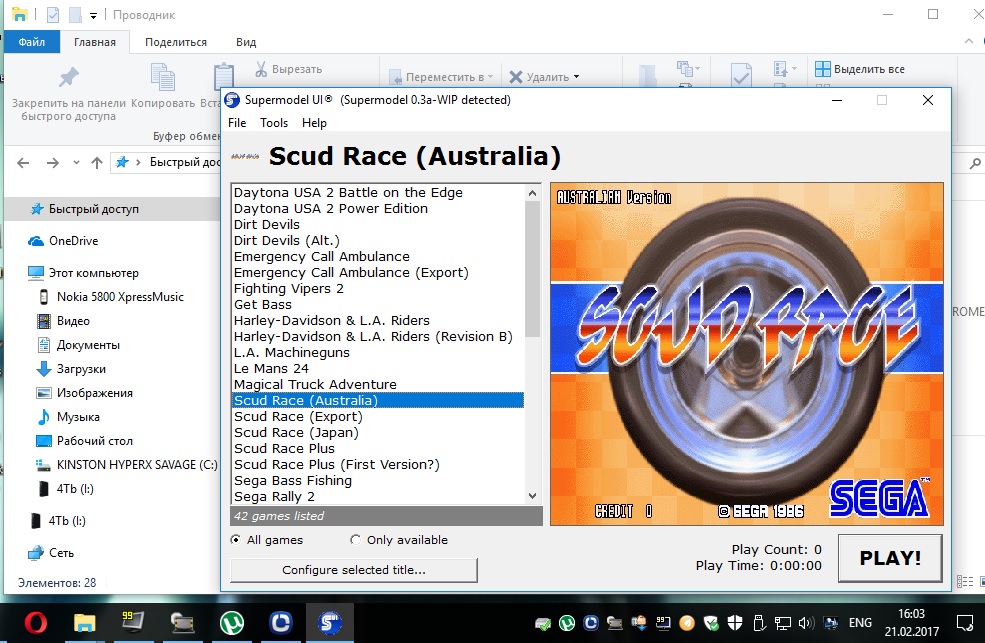Screen dimensions: 985x643
Task: Click Выделить все in the ribbon
Action: click(x=860, y=69)
